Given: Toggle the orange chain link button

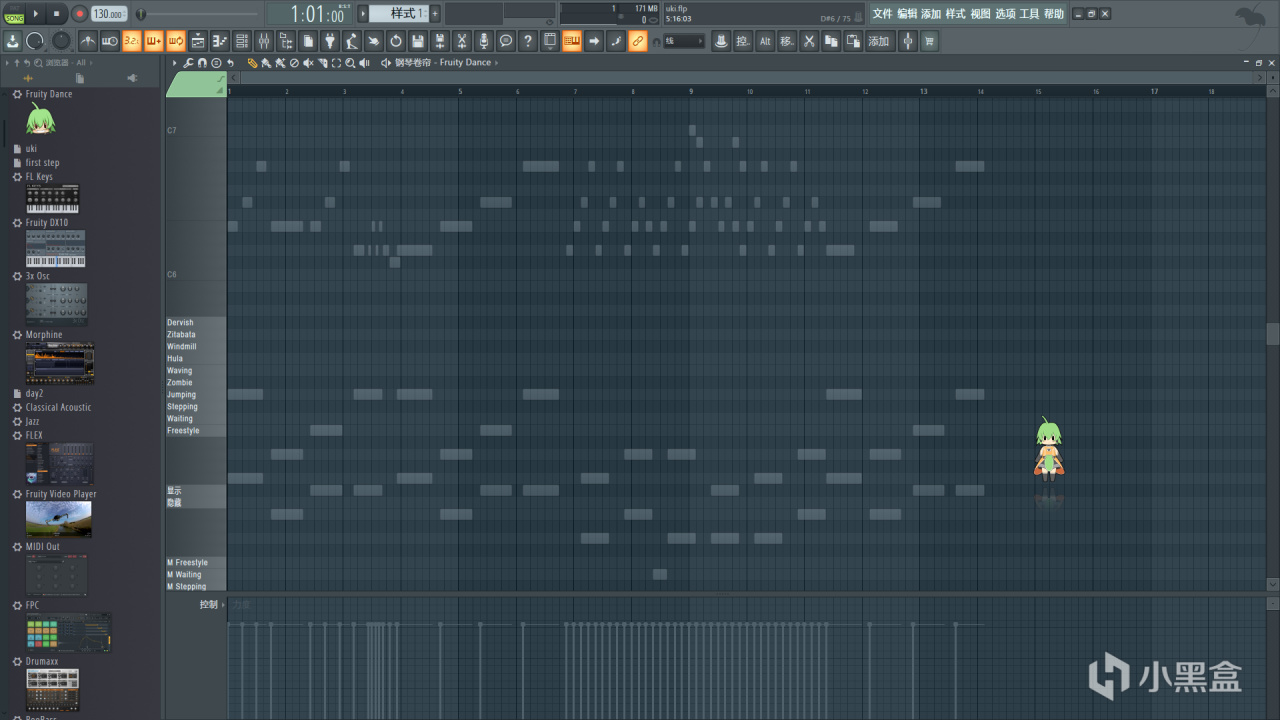Looking at the screenshot, I should pyautogui.click(x=638, y=41).
